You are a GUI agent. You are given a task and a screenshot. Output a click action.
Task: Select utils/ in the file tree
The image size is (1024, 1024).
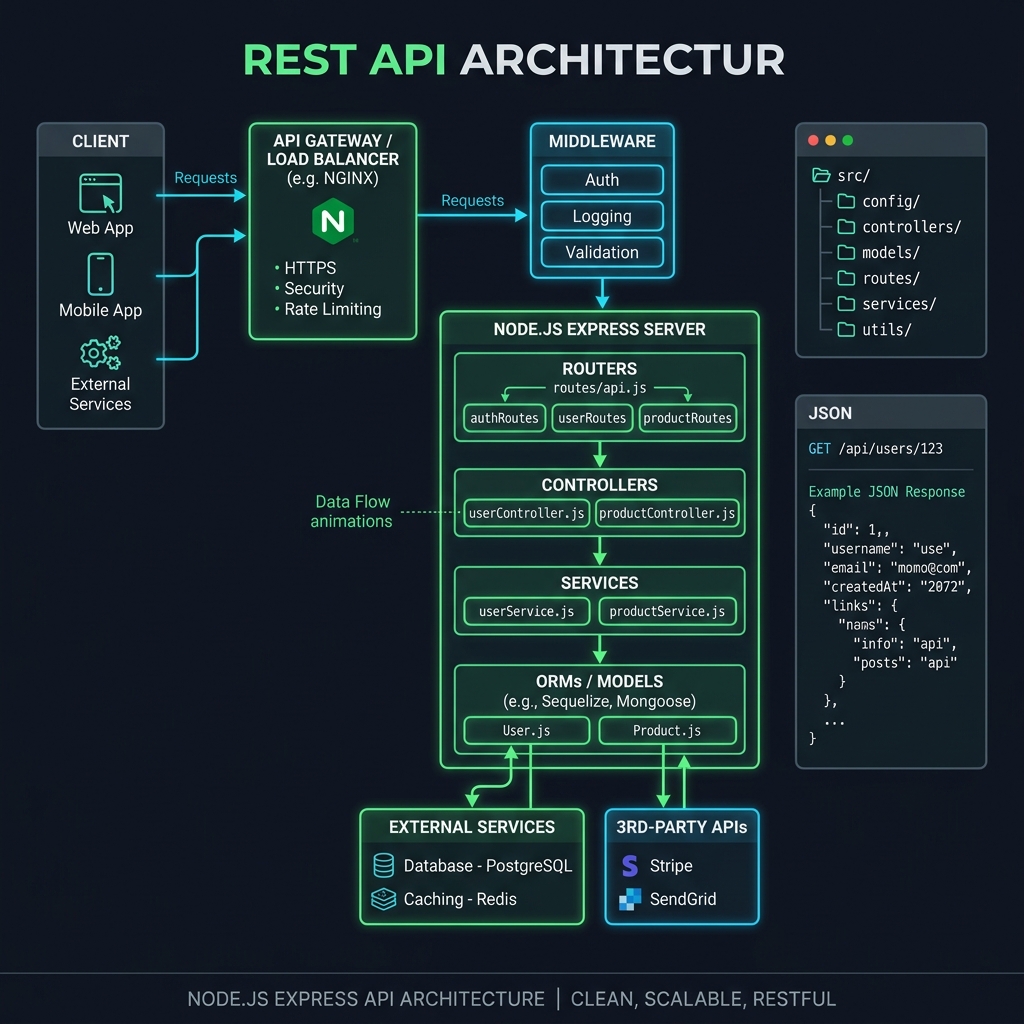pos(874,329)
